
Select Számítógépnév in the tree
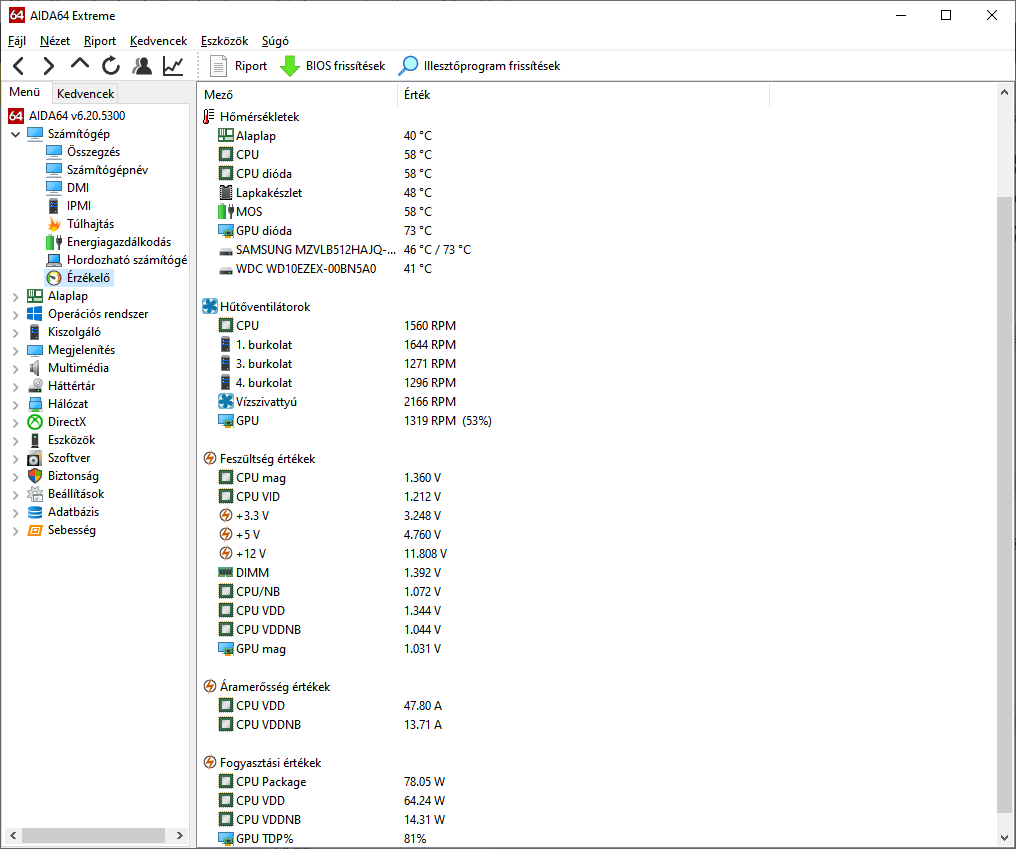[x=108, y=170]
